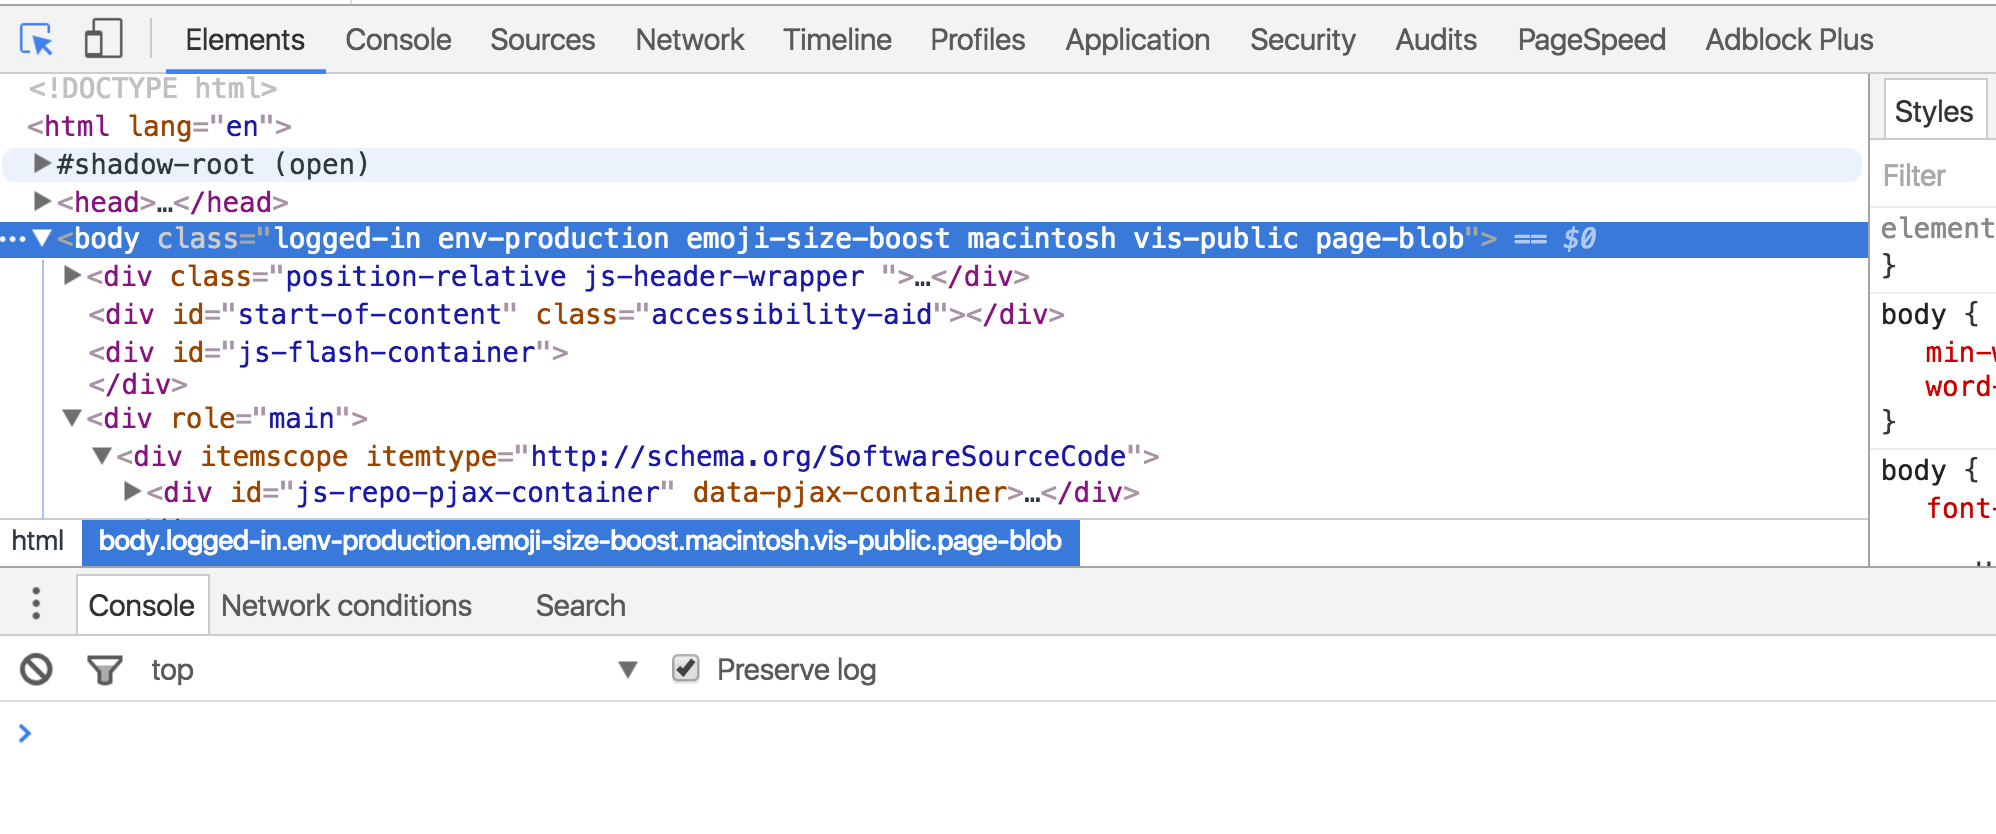1996x834 pixels.
Task: Expand the #shadow-root (open) node
Action: click(42, 163)
